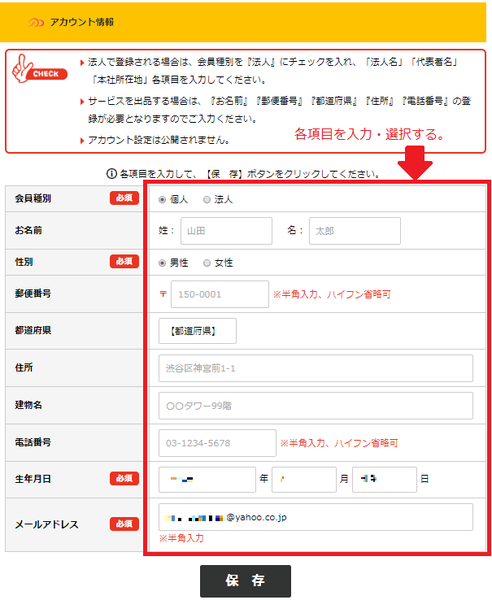This screenshot has width=492, height=600.
Task: Click the CHECK pointing hand icon
Action: [39, 69]
